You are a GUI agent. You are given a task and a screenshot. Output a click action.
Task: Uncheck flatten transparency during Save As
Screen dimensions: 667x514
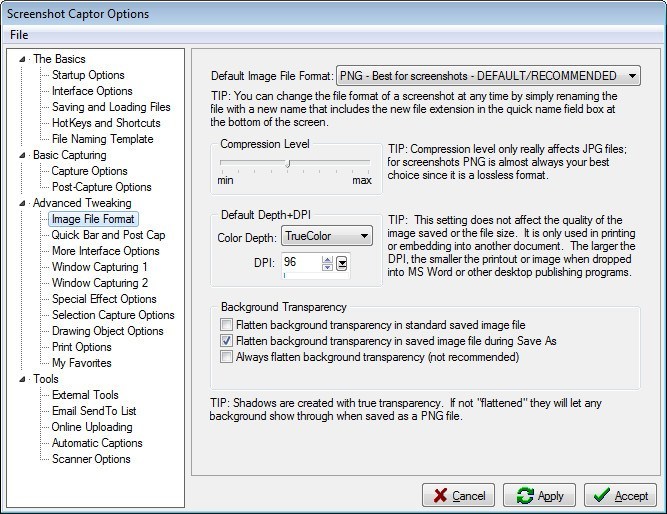coord(227,340)
